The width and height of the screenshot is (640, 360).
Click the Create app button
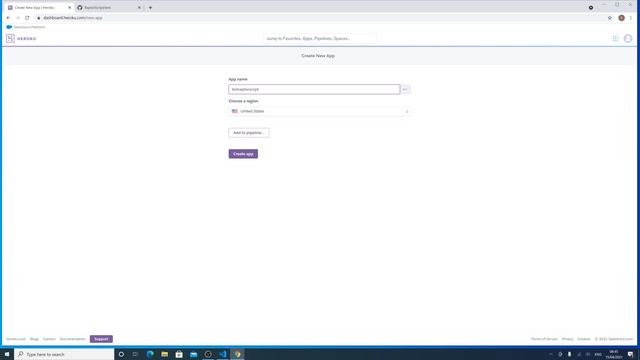243,154
